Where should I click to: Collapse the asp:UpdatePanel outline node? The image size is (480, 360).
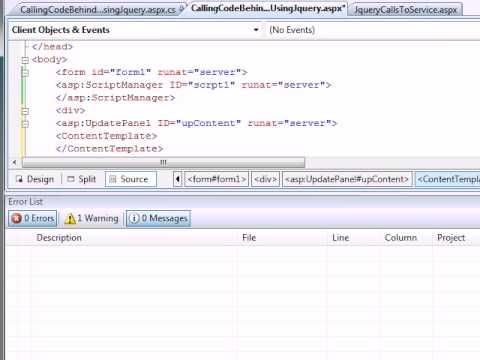25,124
